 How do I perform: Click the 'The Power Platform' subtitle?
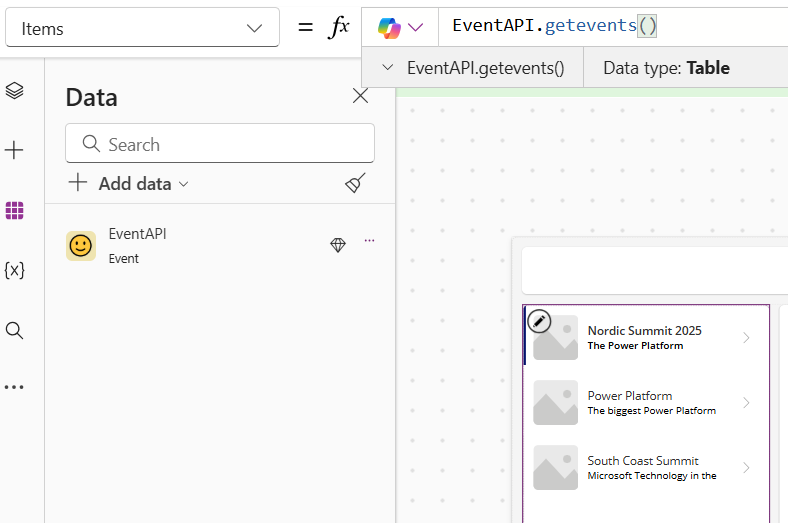pos(635,346)
